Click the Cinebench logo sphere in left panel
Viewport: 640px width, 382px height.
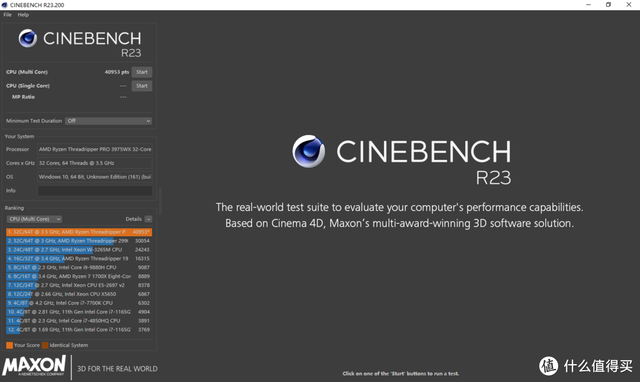coord(27,38)
